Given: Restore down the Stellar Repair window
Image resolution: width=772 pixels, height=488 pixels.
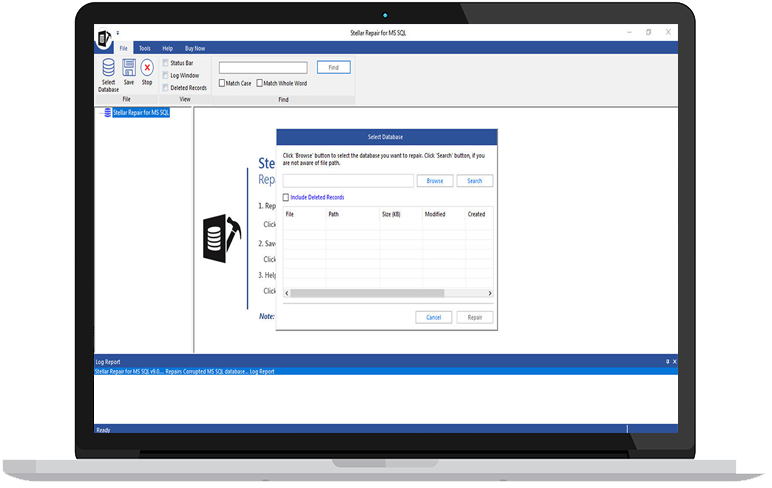Looking at the screenshot, I should pos(648,32).
